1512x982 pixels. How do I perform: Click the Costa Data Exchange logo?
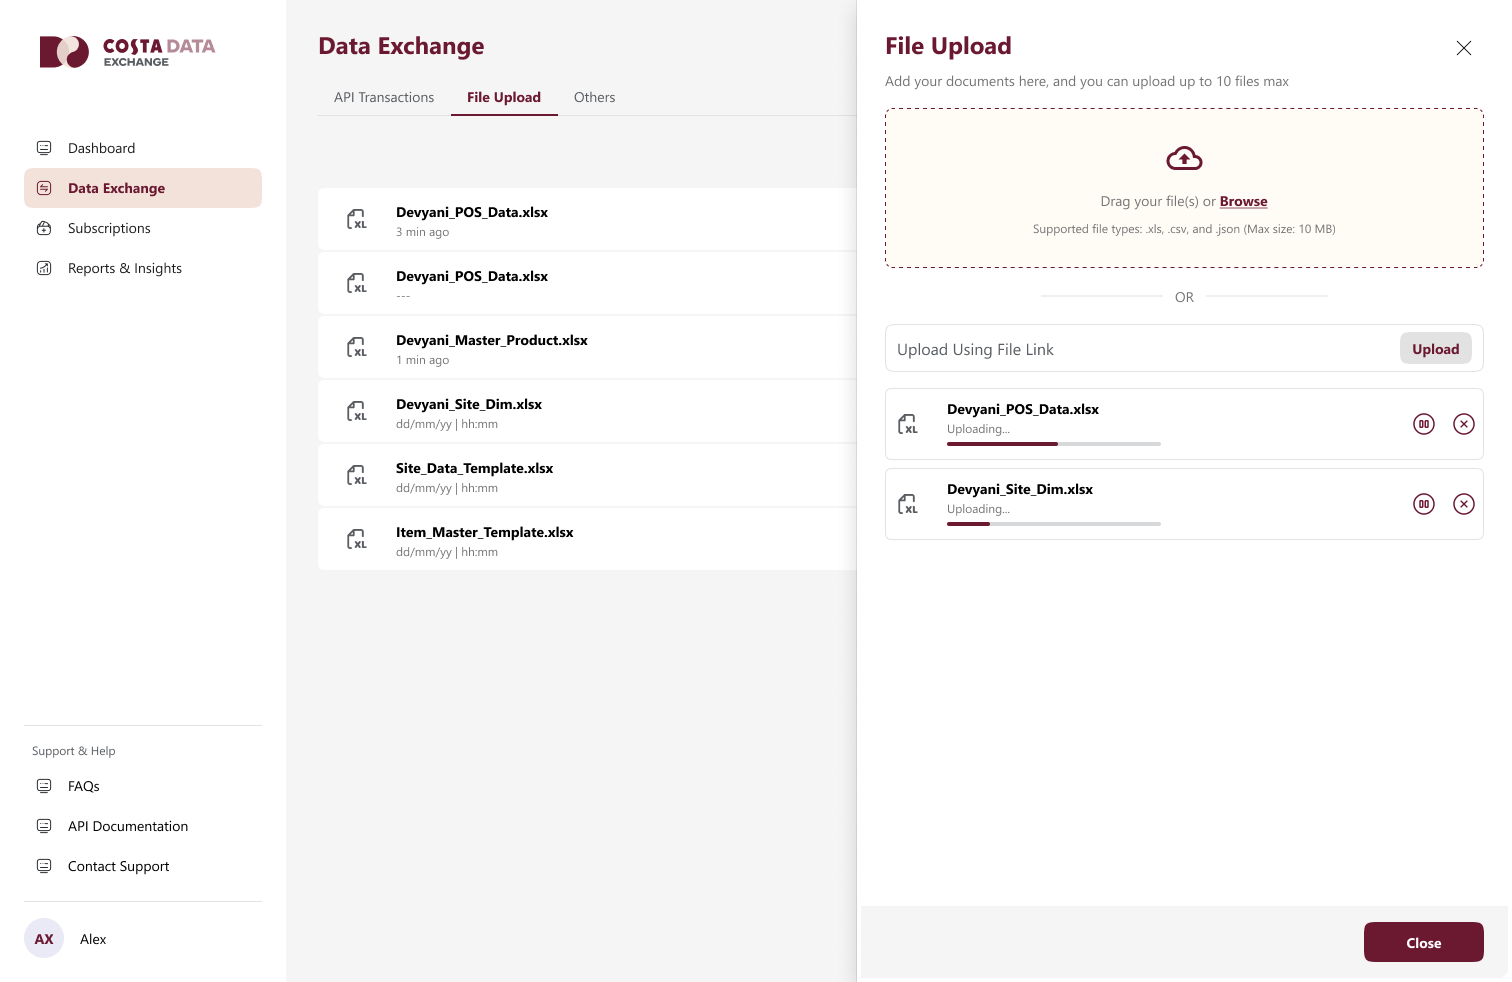(x=127, y=52)
